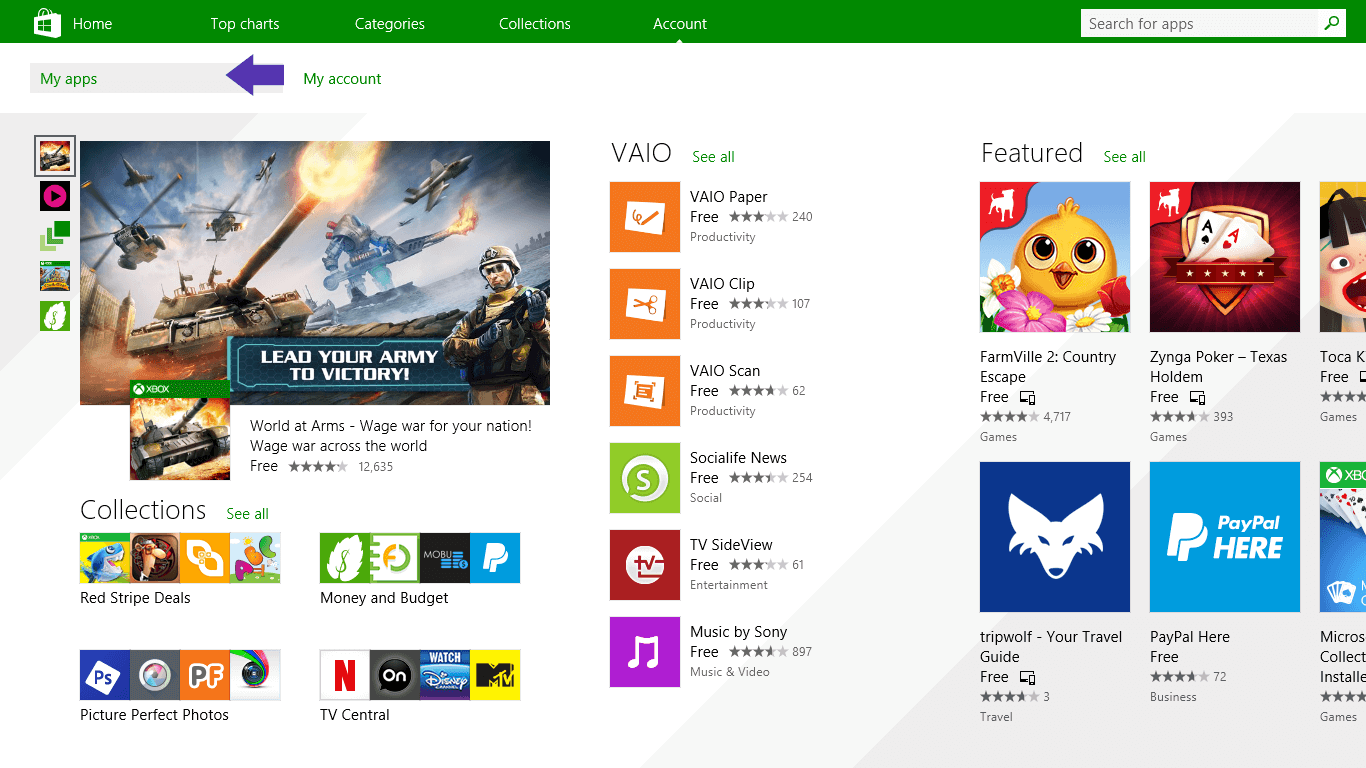Open the Socialife News green icon

tap(645, 478)
